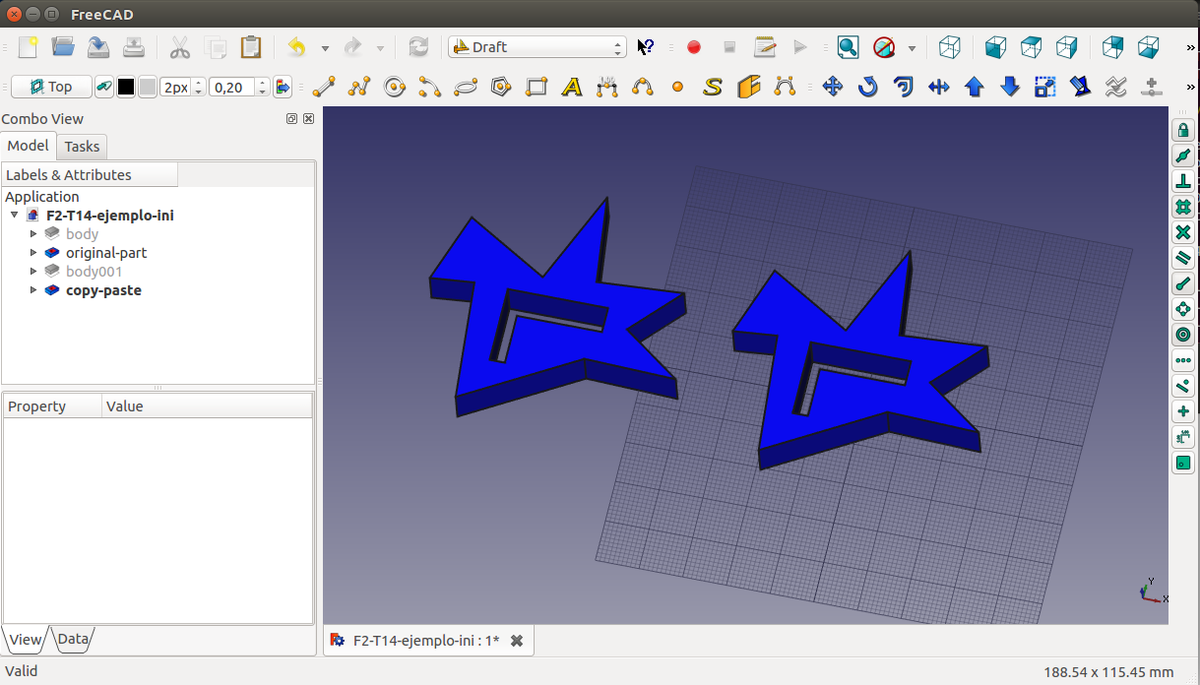Select copy-paste in the model tree
The height and width of the screenshot is (685, 1200).
point(103,290)
